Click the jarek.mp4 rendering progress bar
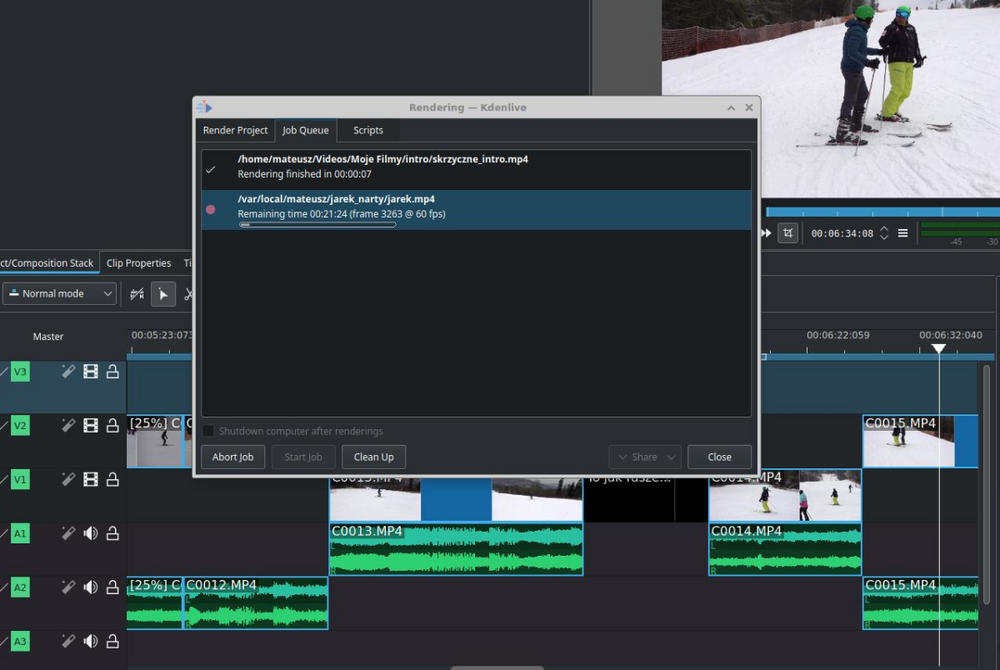1000x670 pixels. click(x=317, y=225)
